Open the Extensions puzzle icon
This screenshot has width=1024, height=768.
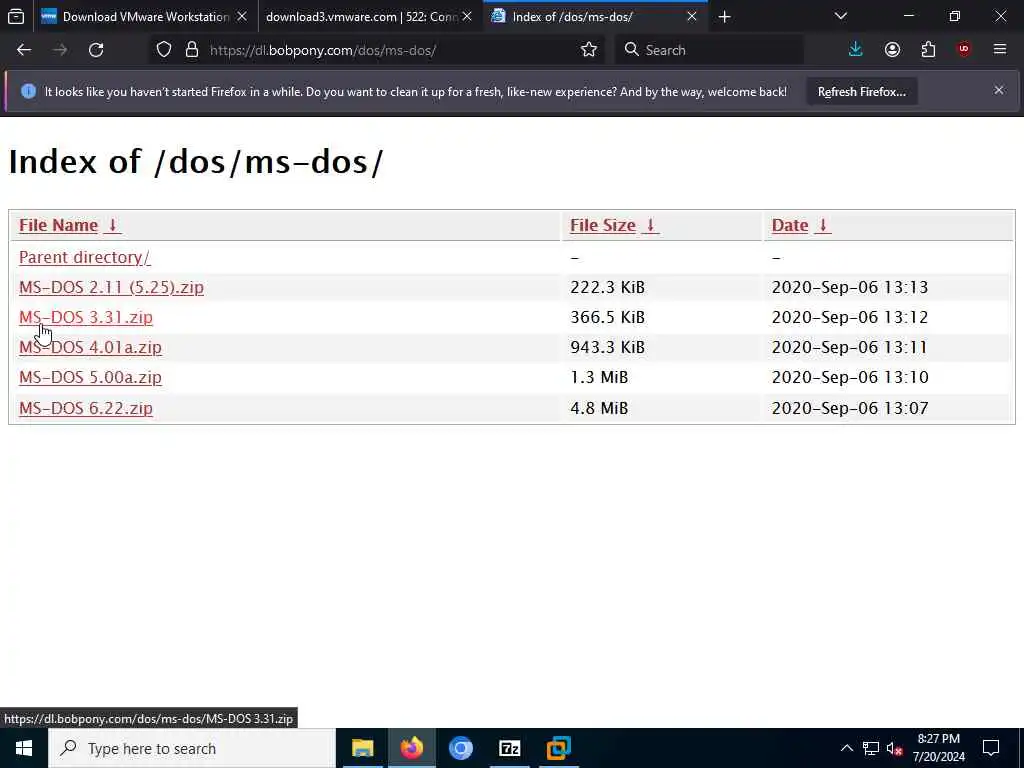click(928, 50)
